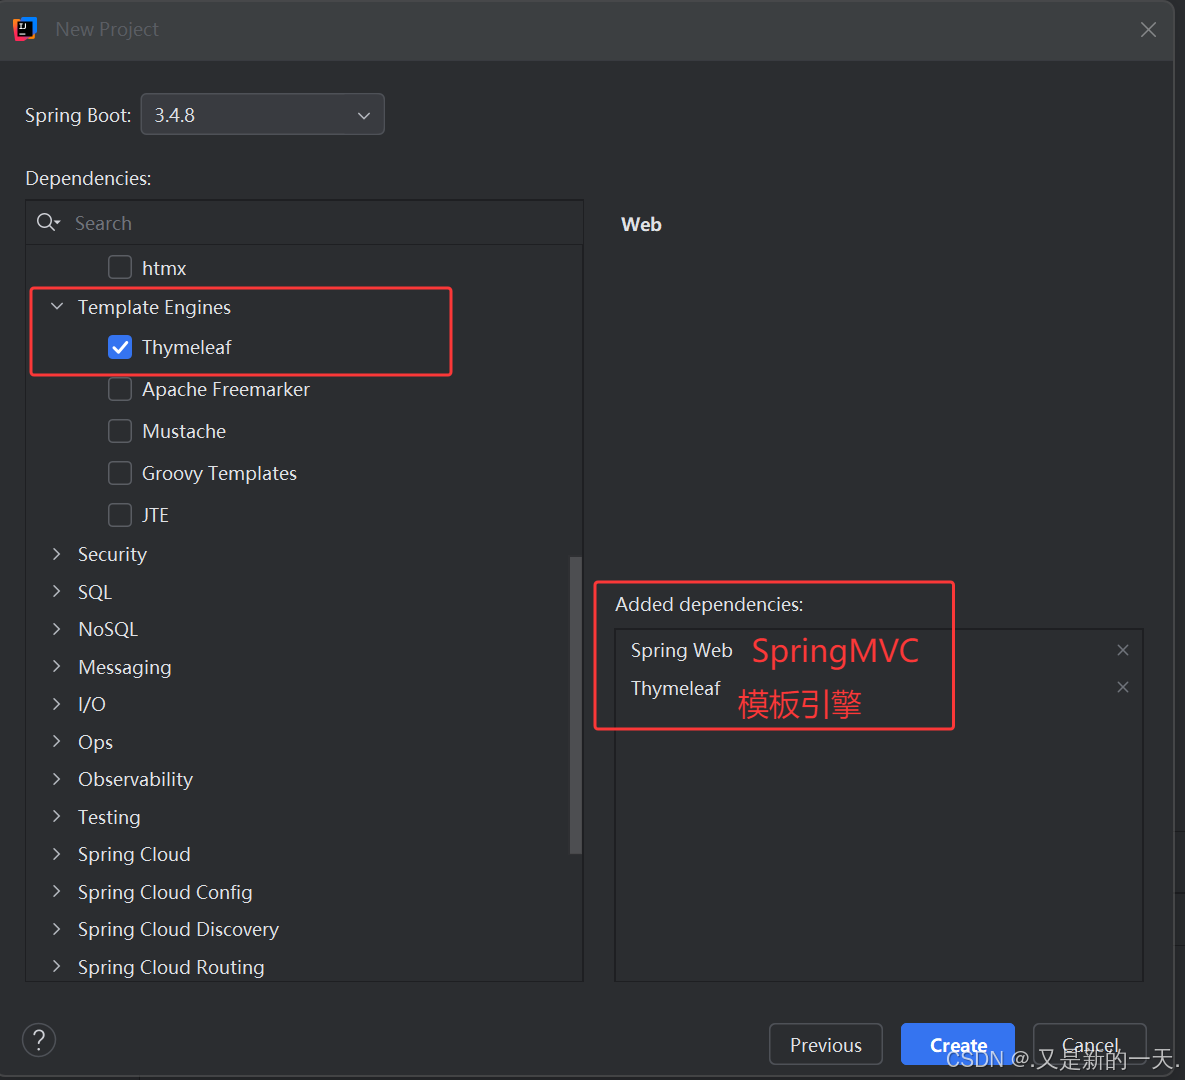Expand the I/O category
The height and width of the screenshot is (1080, 1185).
pos(57,704)
